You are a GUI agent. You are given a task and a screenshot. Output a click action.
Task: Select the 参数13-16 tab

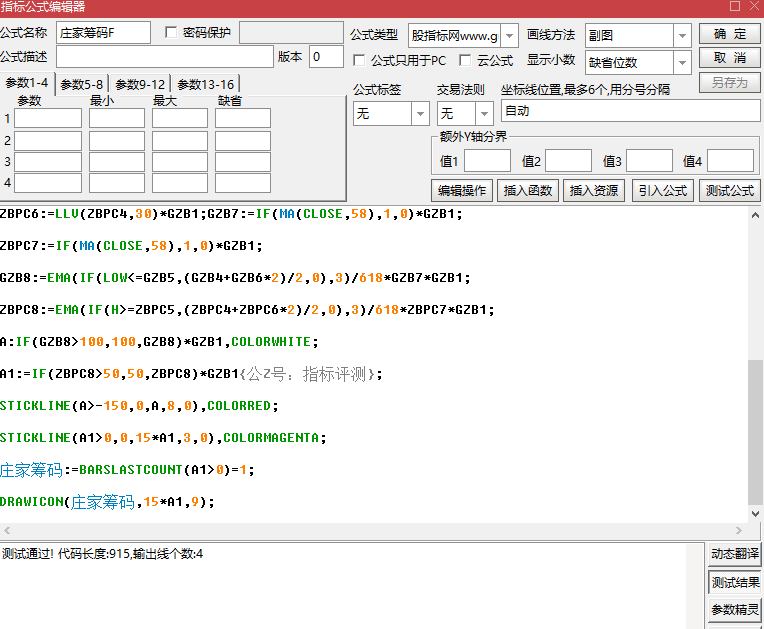[x=206, y=84]
